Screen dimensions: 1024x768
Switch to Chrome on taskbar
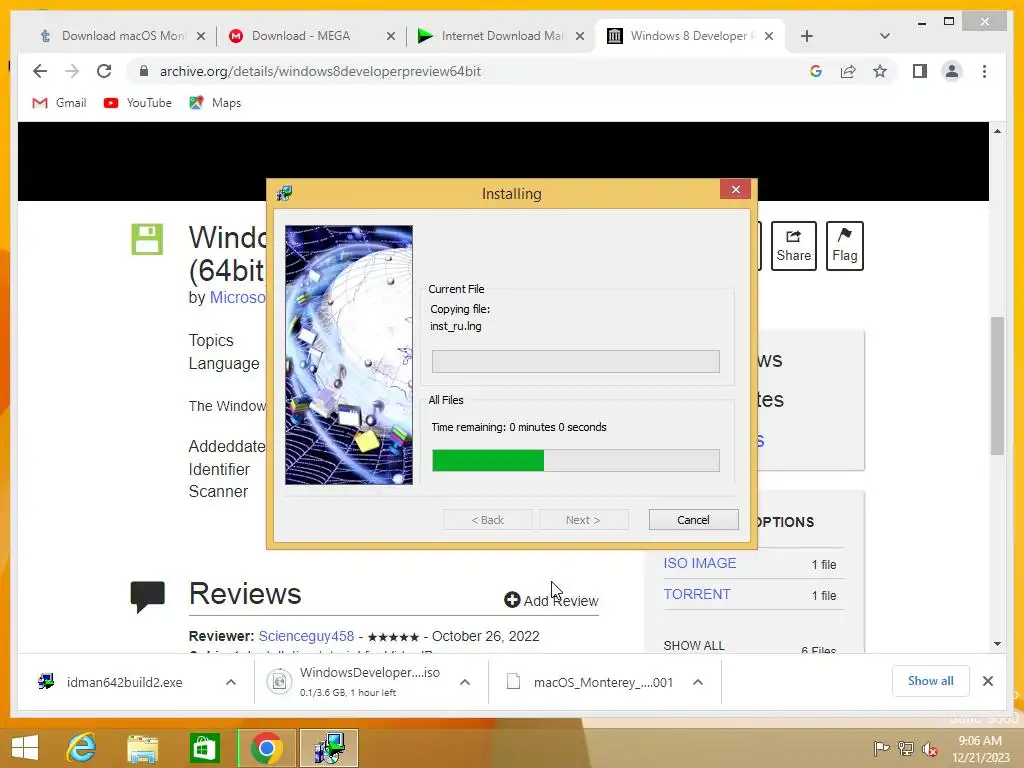click(x=266, y=748)
